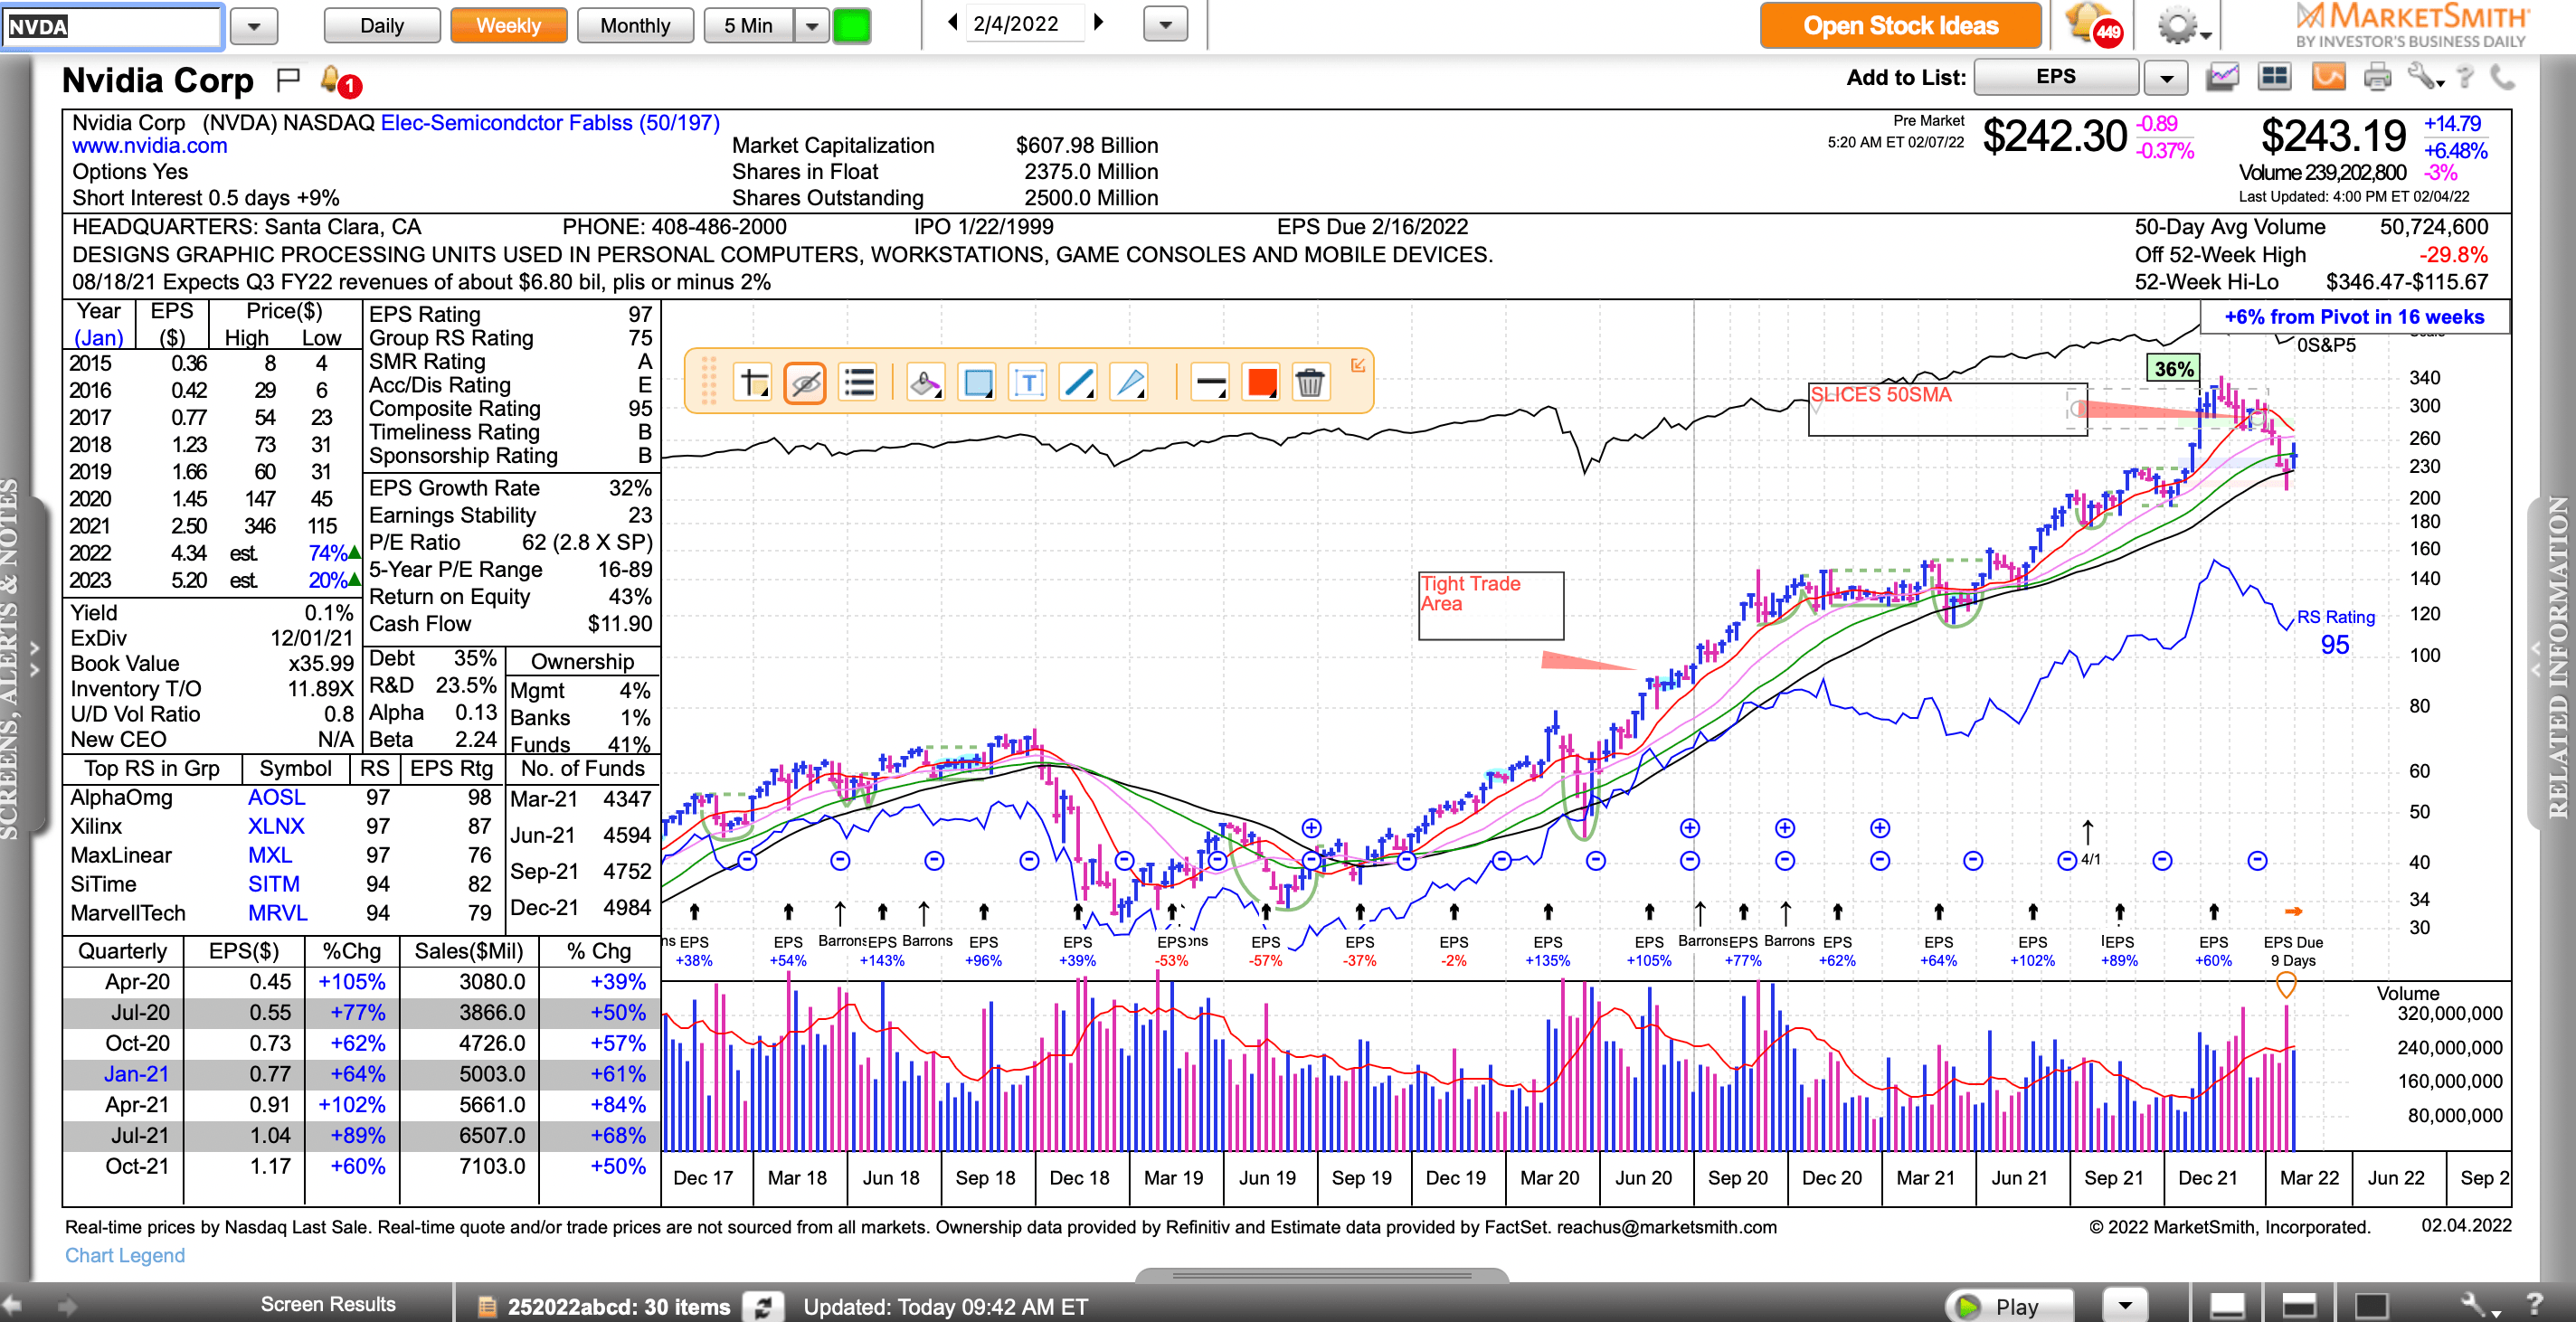The width and height of the screenshot is (2576, 1322).
Task: Open the www.nvidia.com link
Action: tap(150, 146)
